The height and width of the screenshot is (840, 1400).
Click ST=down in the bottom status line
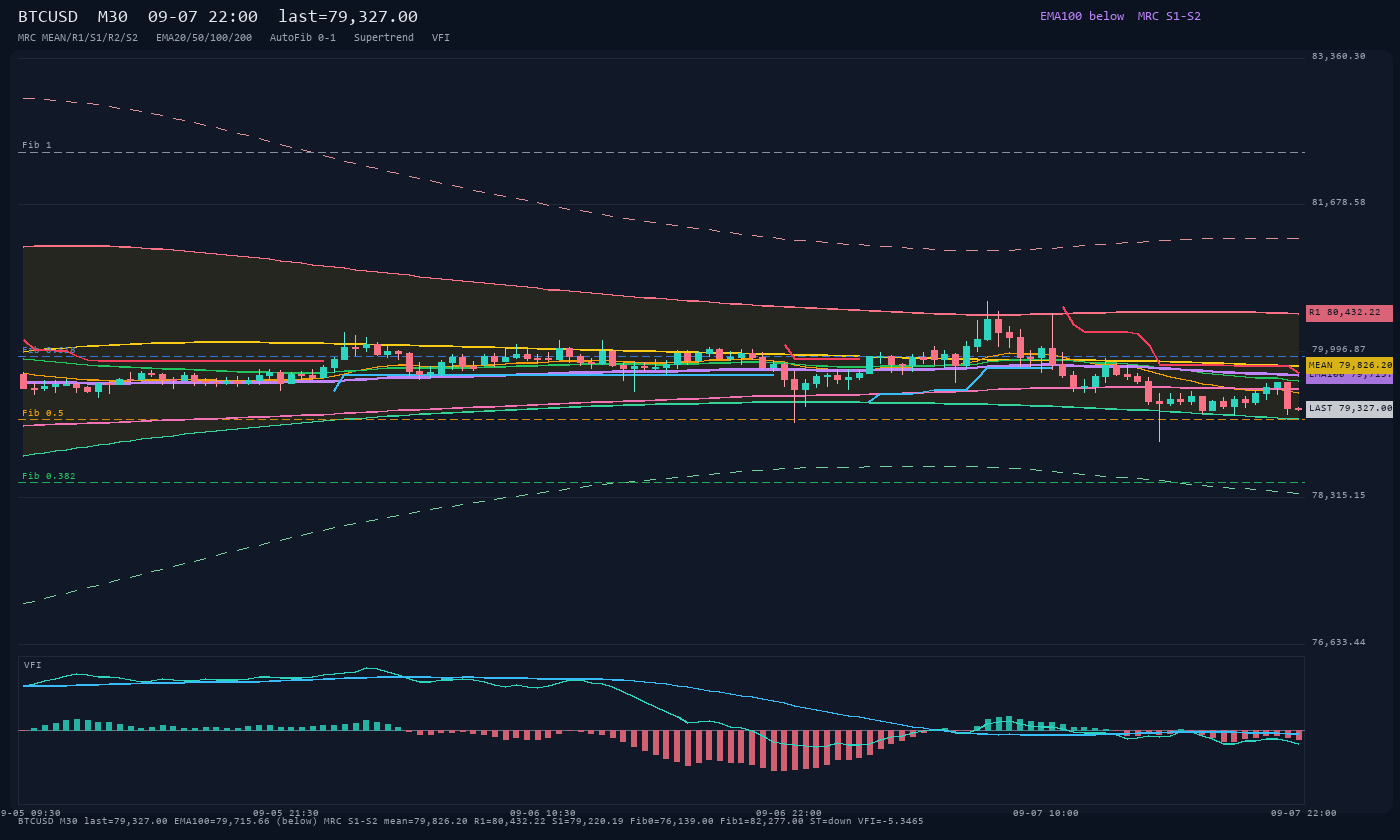[x=831, y=821]
